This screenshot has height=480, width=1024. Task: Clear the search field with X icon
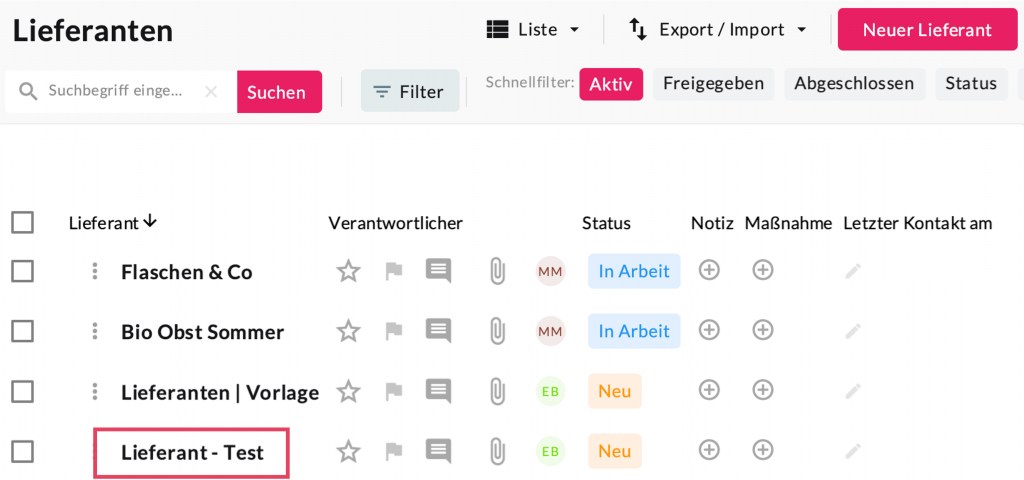pyautogui.click(x=211, y=91)
